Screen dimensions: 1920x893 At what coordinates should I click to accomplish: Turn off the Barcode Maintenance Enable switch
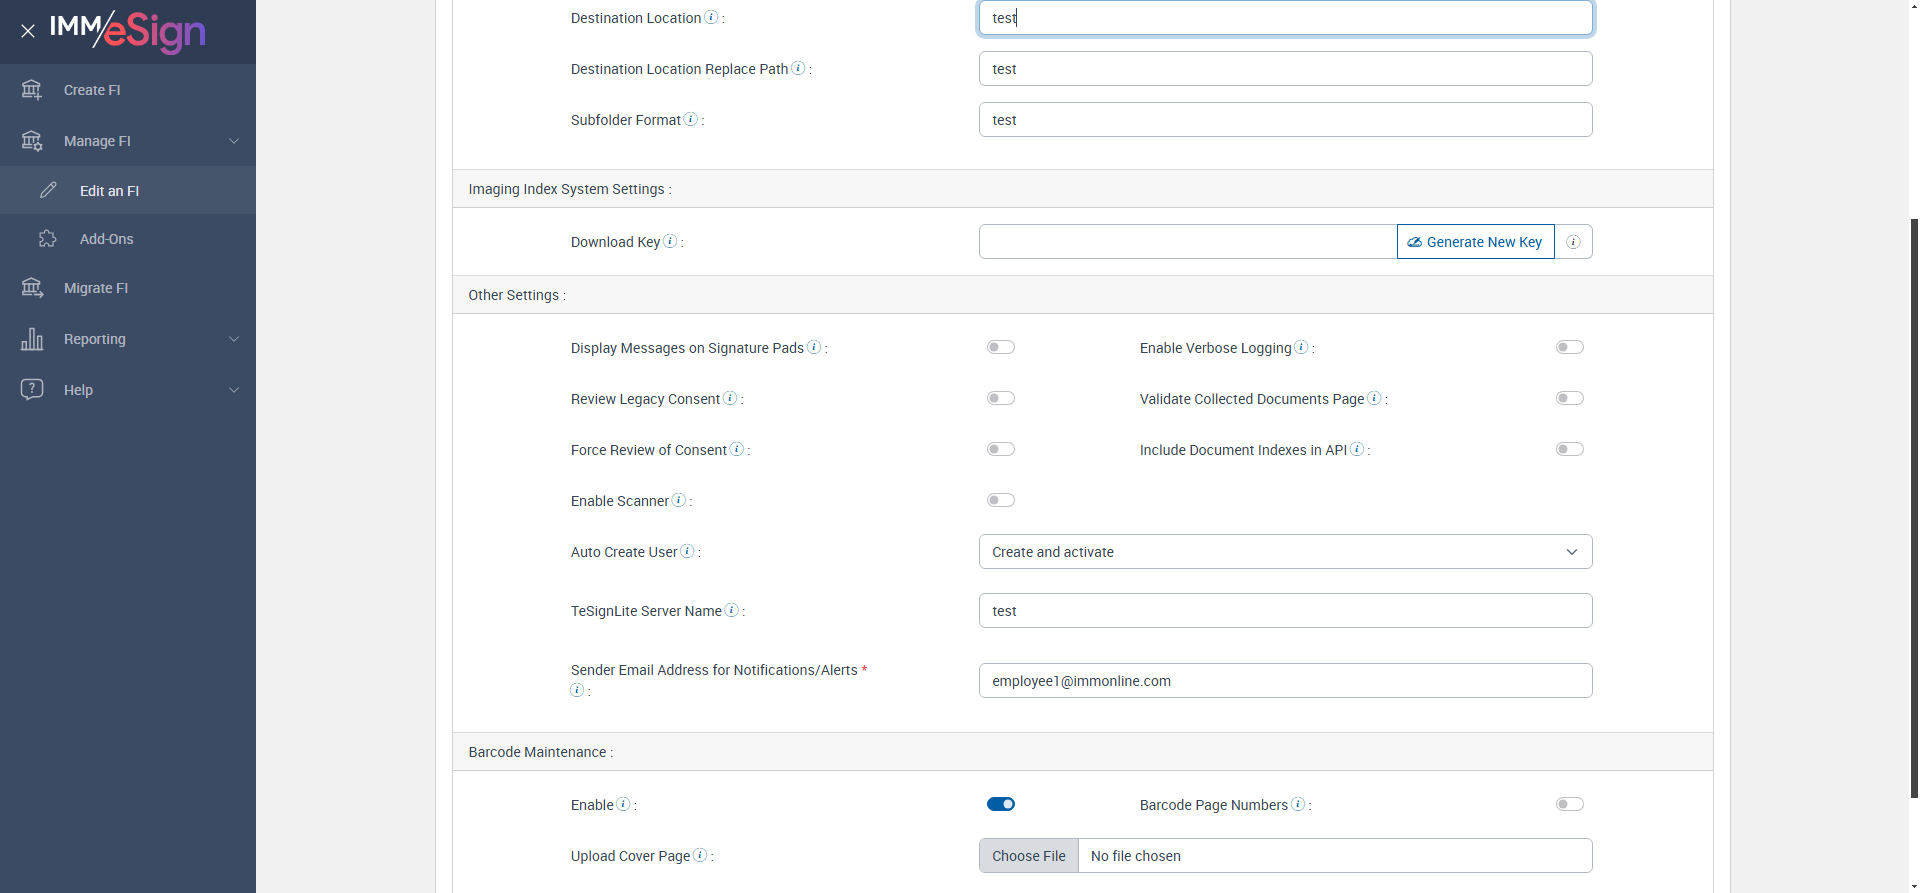pos(1000,804)
